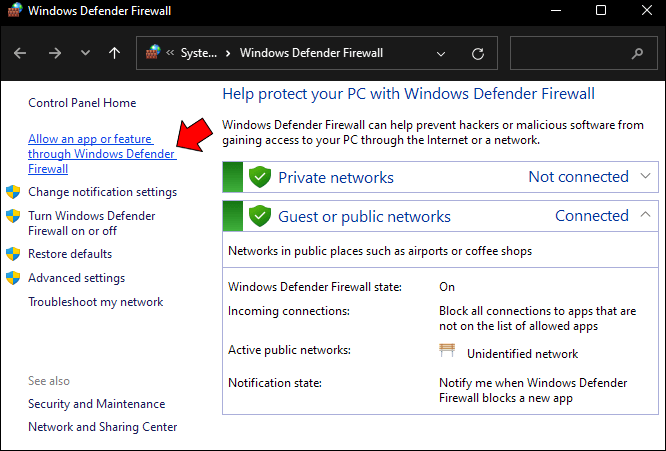Click the firewall icon in the address bar
The image size is (666, 451).
(153, 53)
